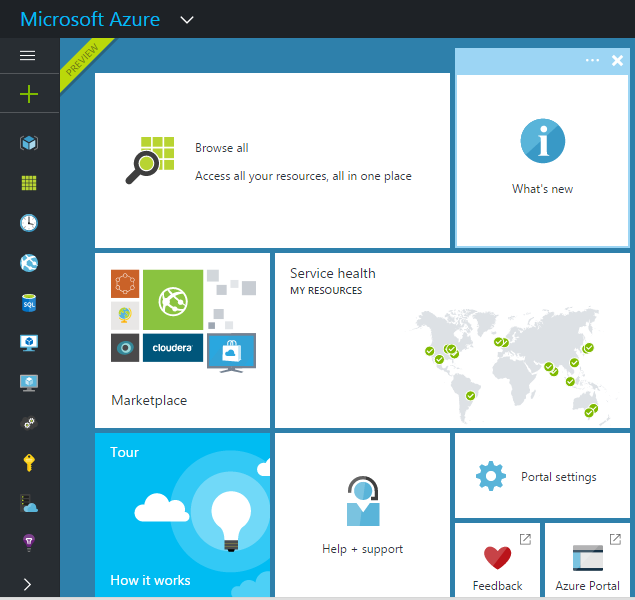635x600 pixels.
Task: Click the green web app tile in Marketplace
Action: (173, 300)
